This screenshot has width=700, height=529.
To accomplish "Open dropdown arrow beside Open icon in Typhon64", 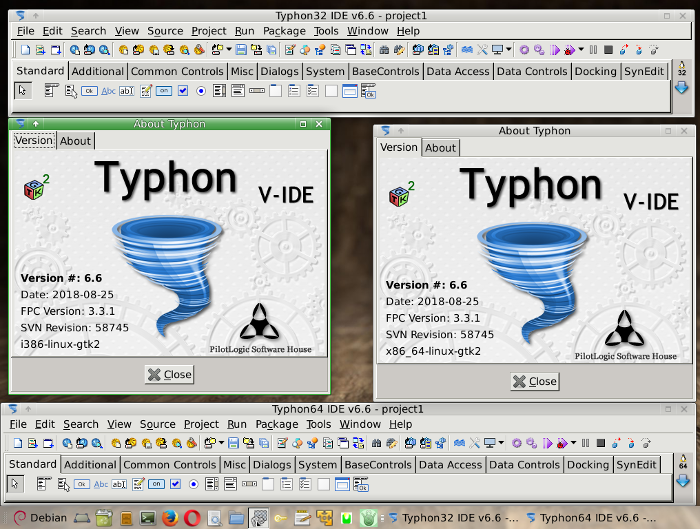I will (x=221, y=442).
